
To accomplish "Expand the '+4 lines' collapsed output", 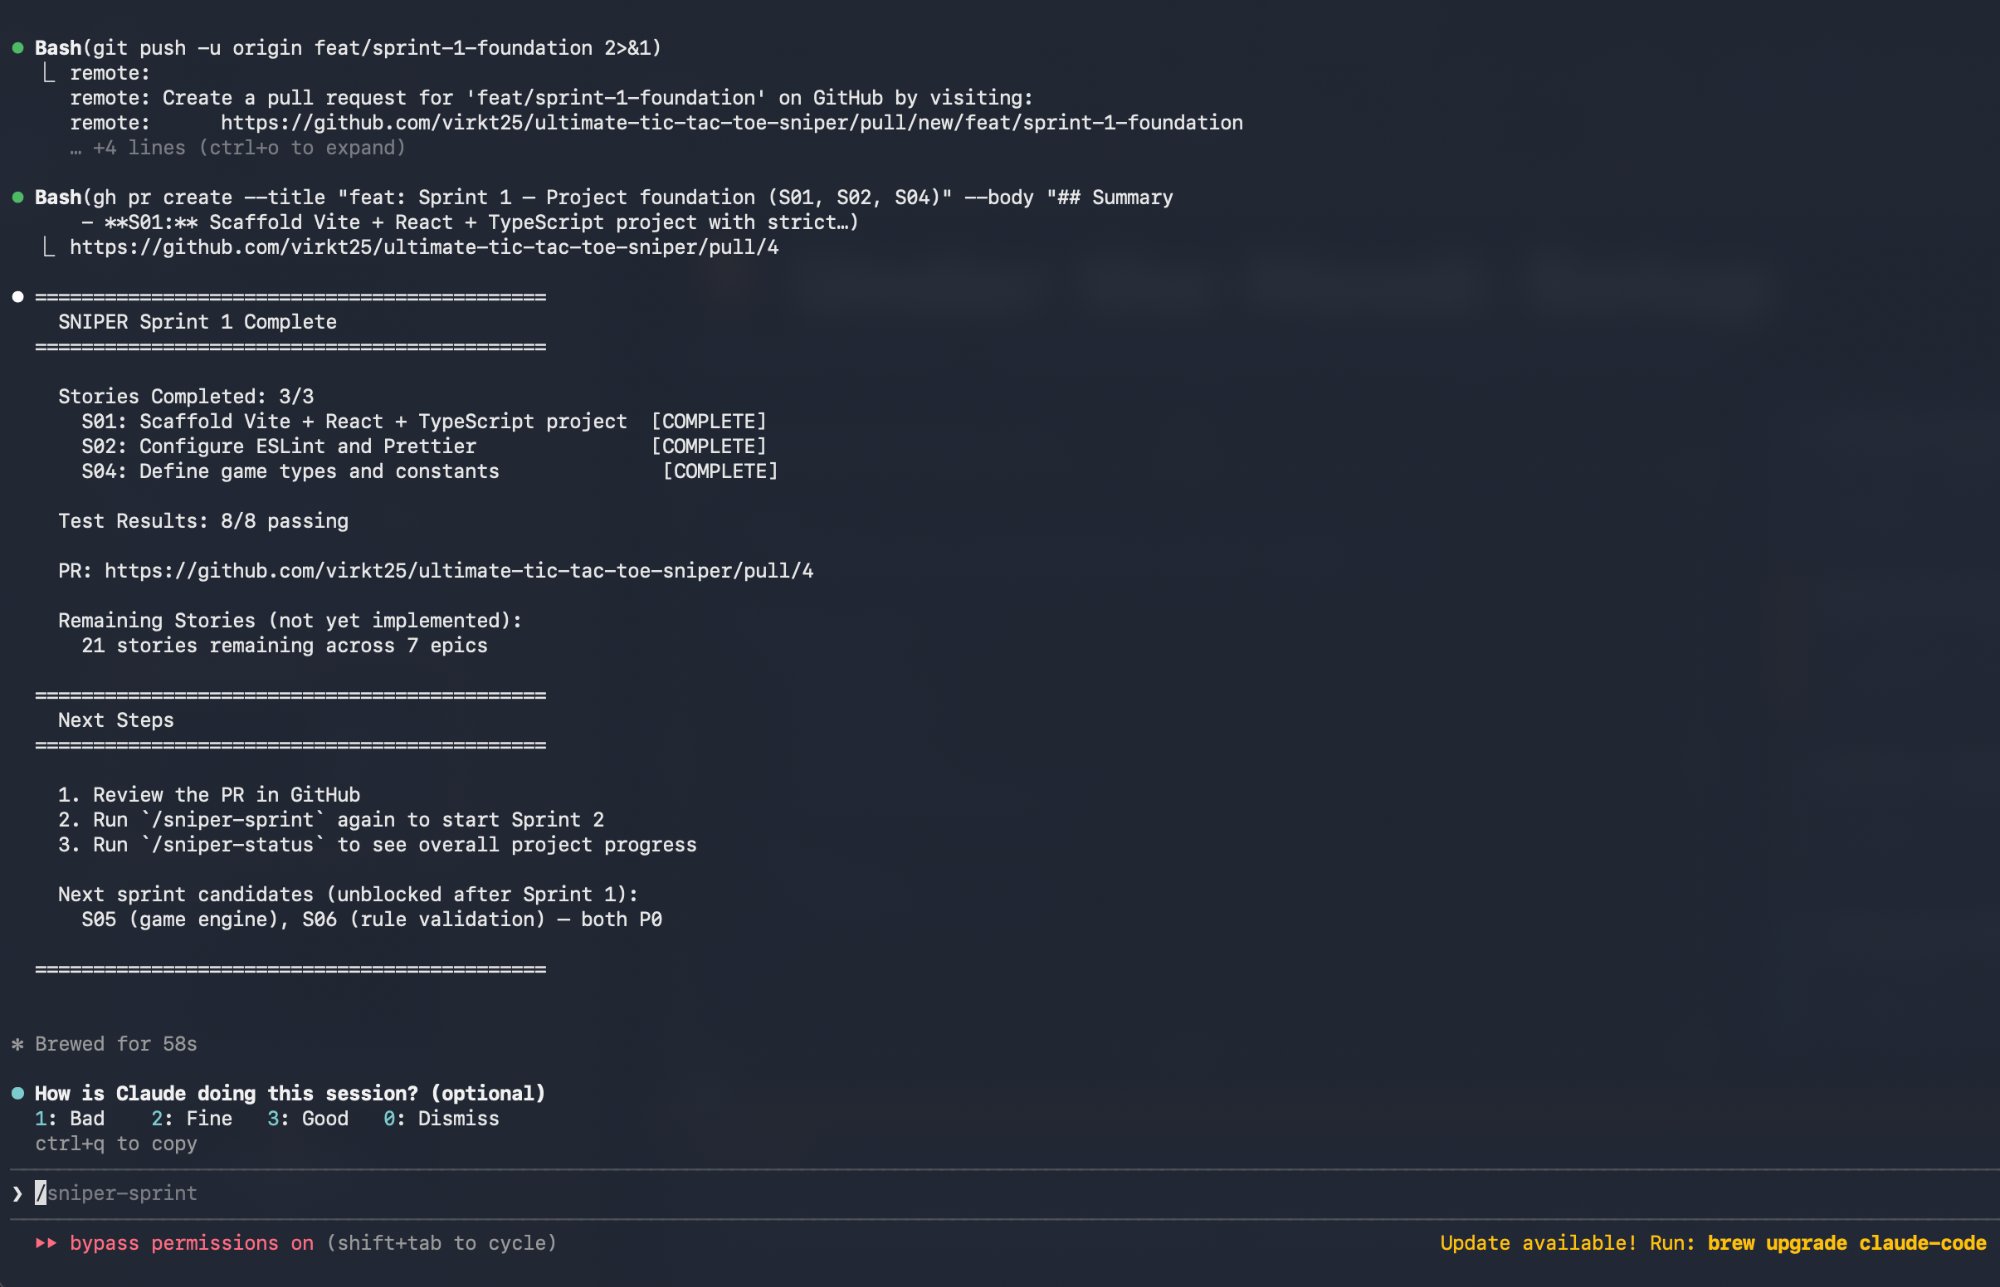I will [x=238, y=148].
